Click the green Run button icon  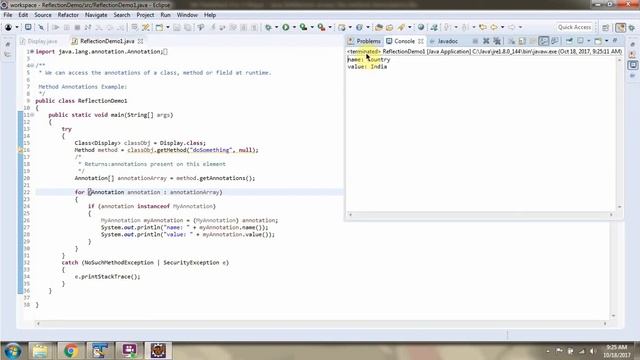tap(286, 27)
